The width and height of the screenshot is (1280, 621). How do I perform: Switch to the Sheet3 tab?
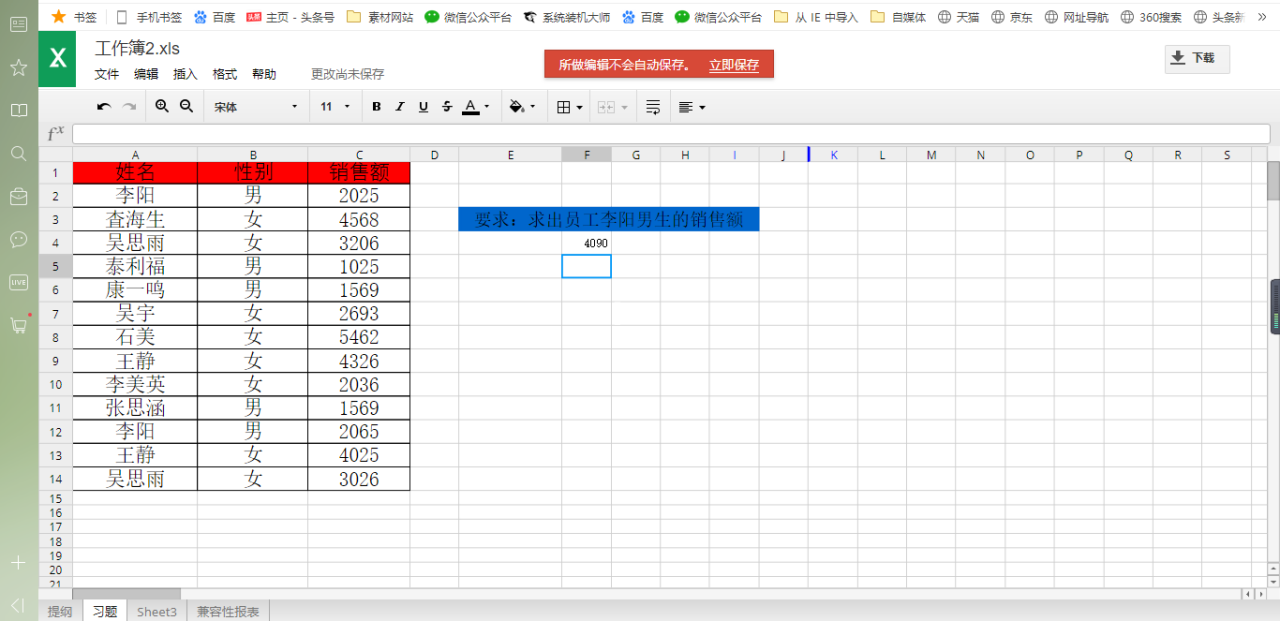[x=157, y=611]
